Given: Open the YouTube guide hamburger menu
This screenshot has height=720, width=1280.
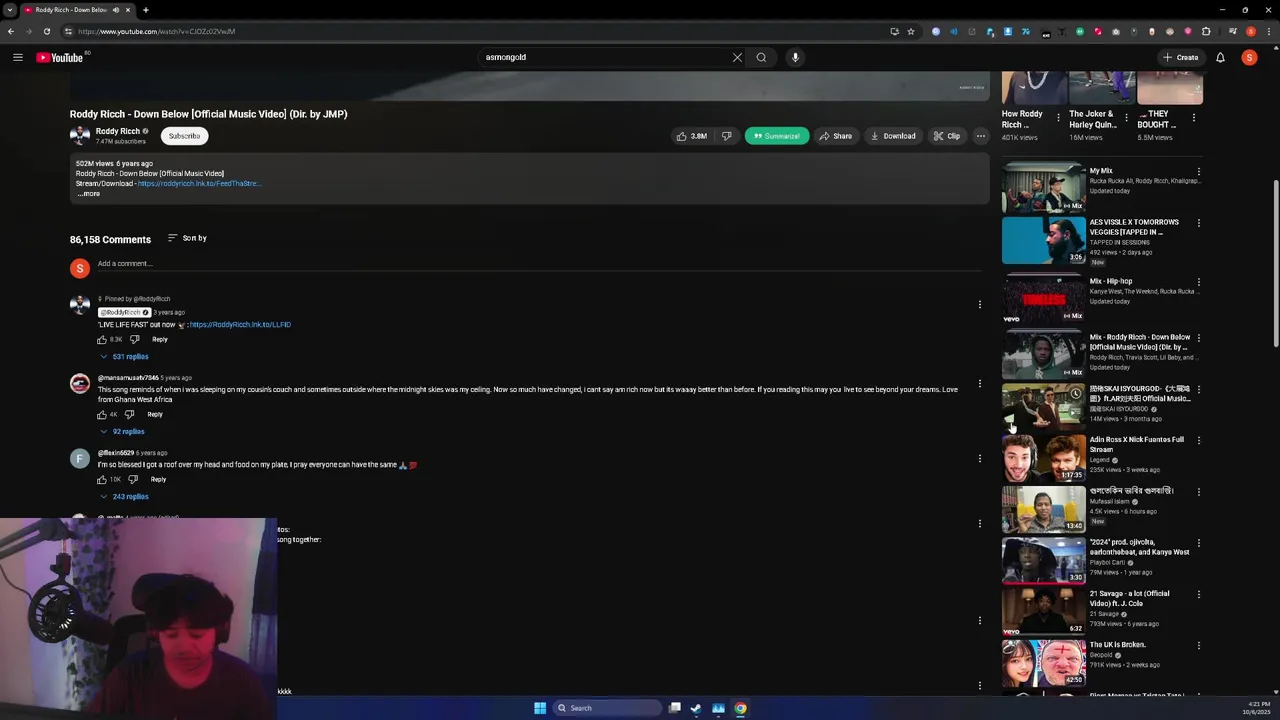Looking at the screenshot, I should point(18,57).
